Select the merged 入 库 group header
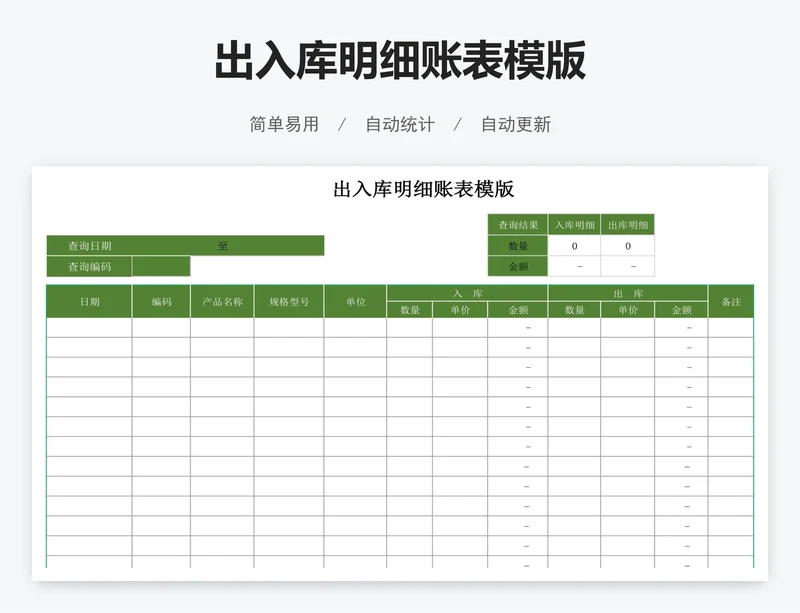Viewport: 800px width, 613px height. tap(467, 293)
